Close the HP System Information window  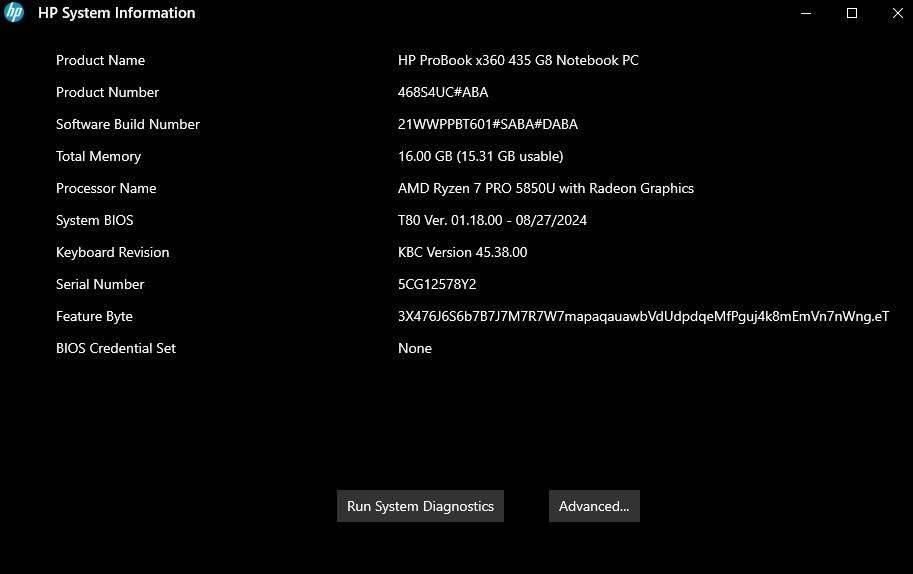(x=897, y=13)
